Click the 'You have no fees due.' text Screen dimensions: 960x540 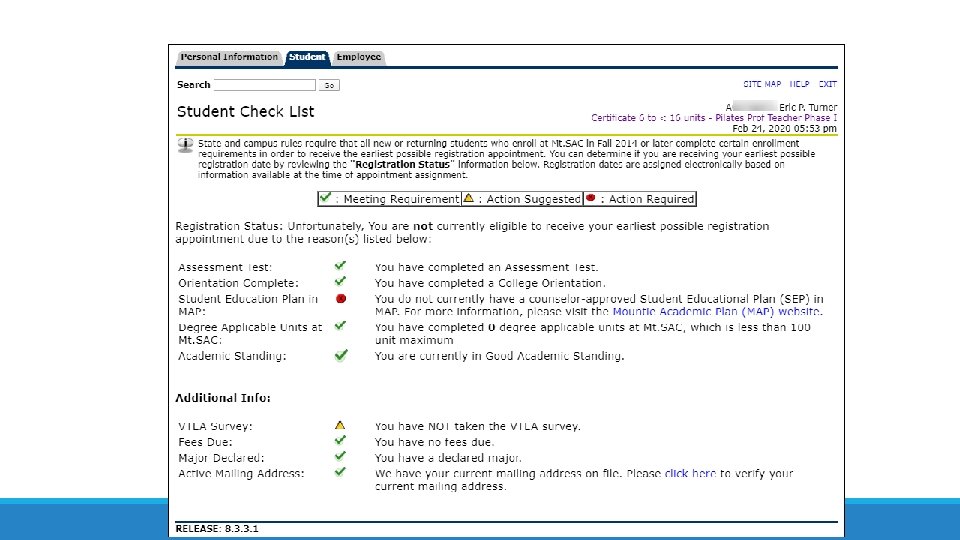(434, 442)
